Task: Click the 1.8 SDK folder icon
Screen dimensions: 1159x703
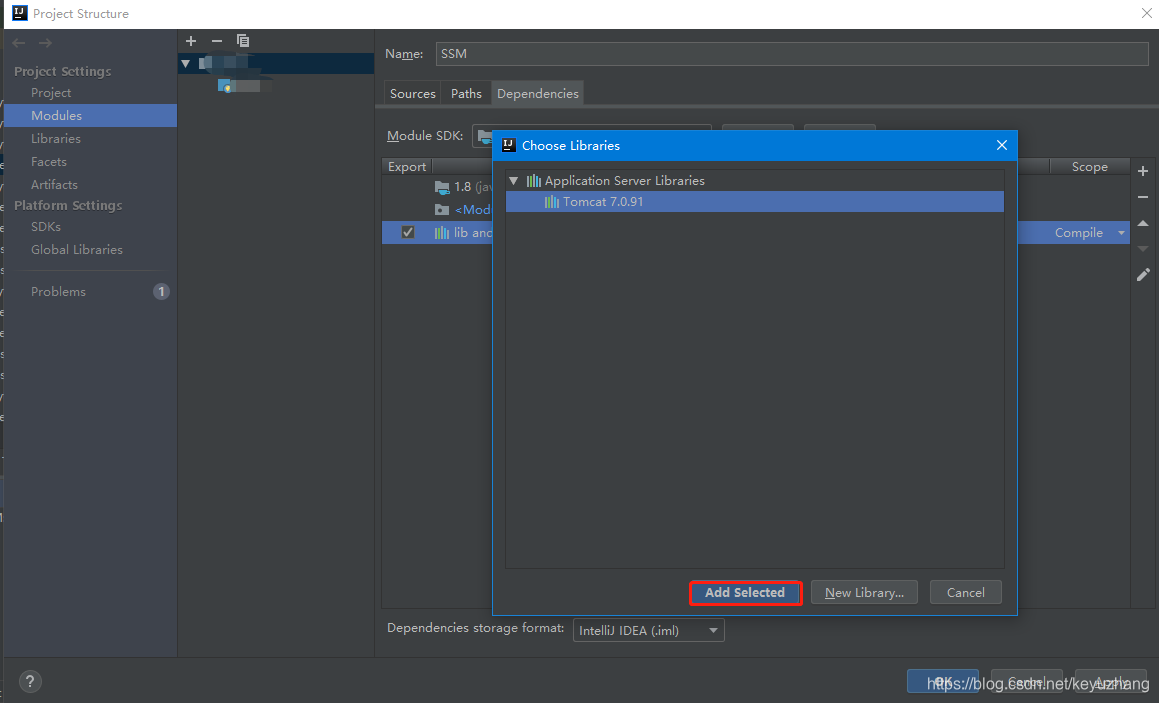Action: click(x=442, y=187)
